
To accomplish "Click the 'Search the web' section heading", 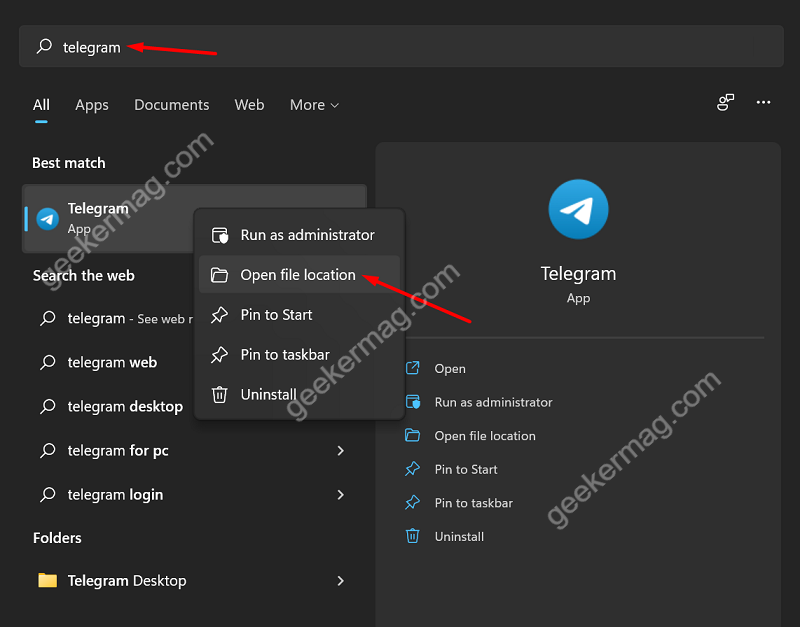I will [x=84, y=275].
